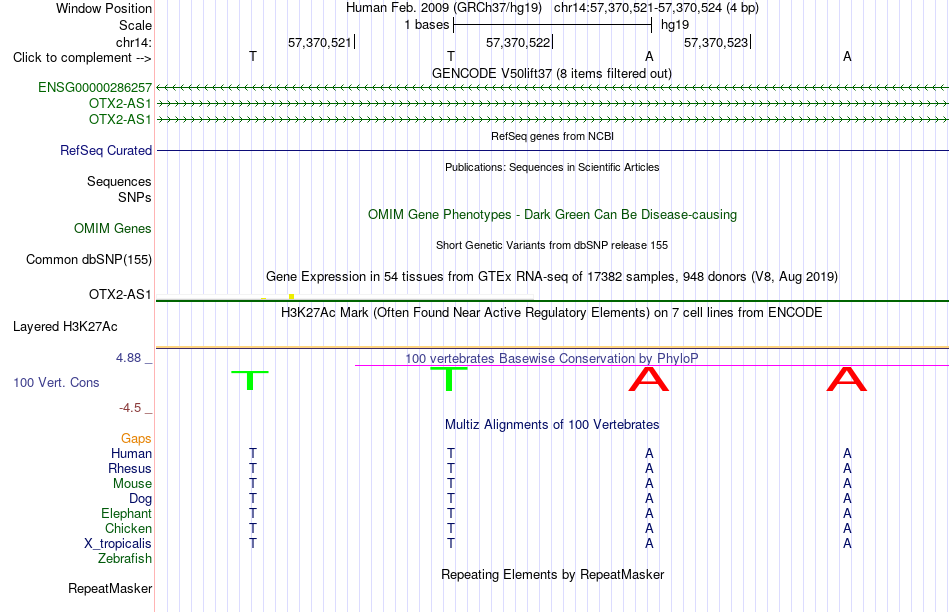Click the Common dbSNP(155) track label
The image size is (950, 612).
coord(89,259)
